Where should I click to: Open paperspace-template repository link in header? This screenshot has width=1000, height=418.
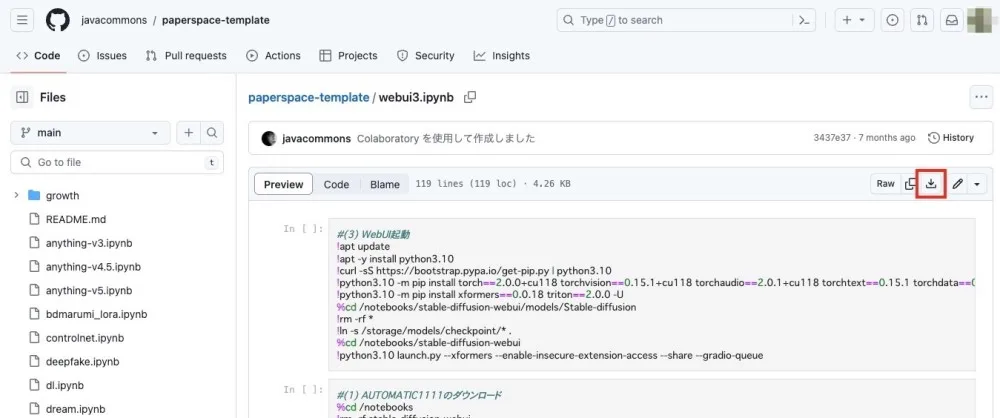(216, 20)
